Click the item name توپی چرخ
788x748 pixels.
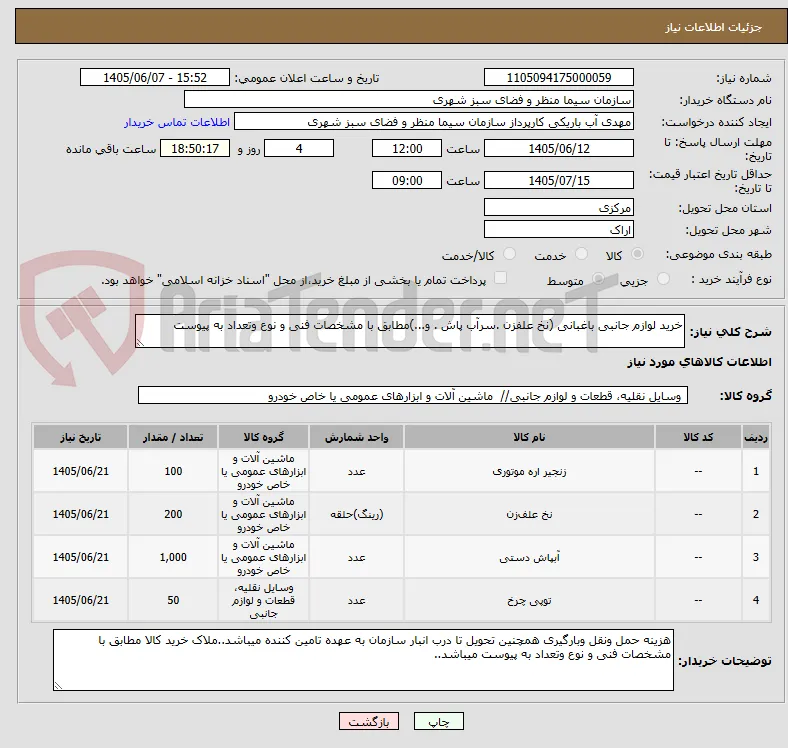(529, 600)
